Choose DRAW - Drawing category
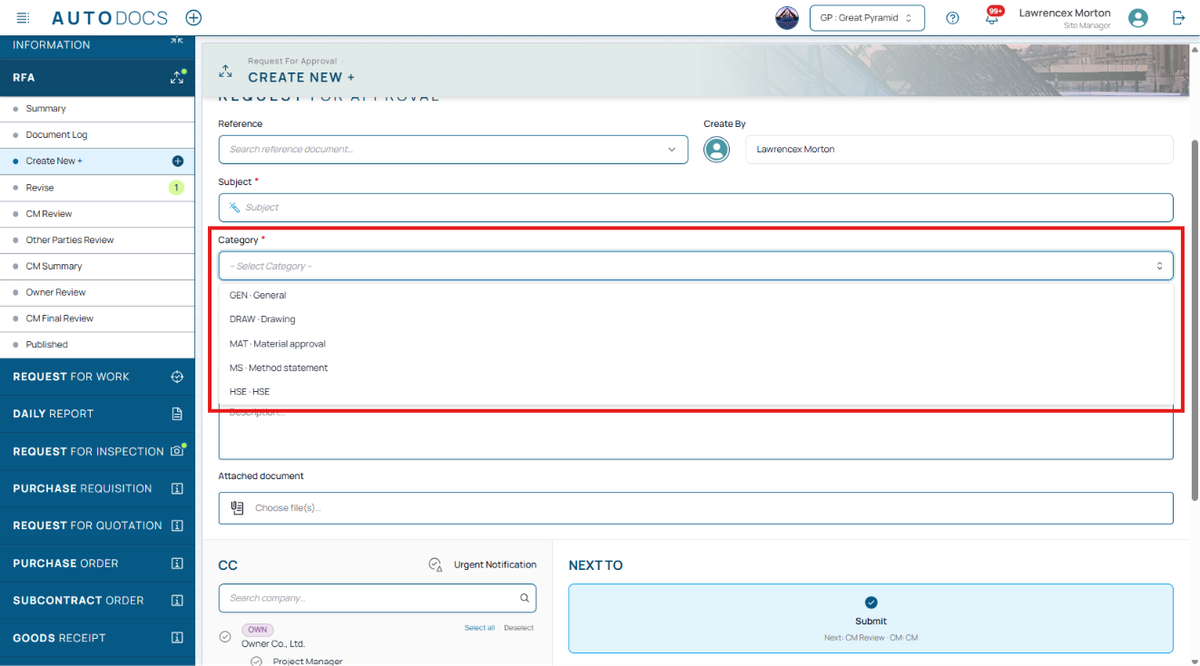 [x=695, y=319]
